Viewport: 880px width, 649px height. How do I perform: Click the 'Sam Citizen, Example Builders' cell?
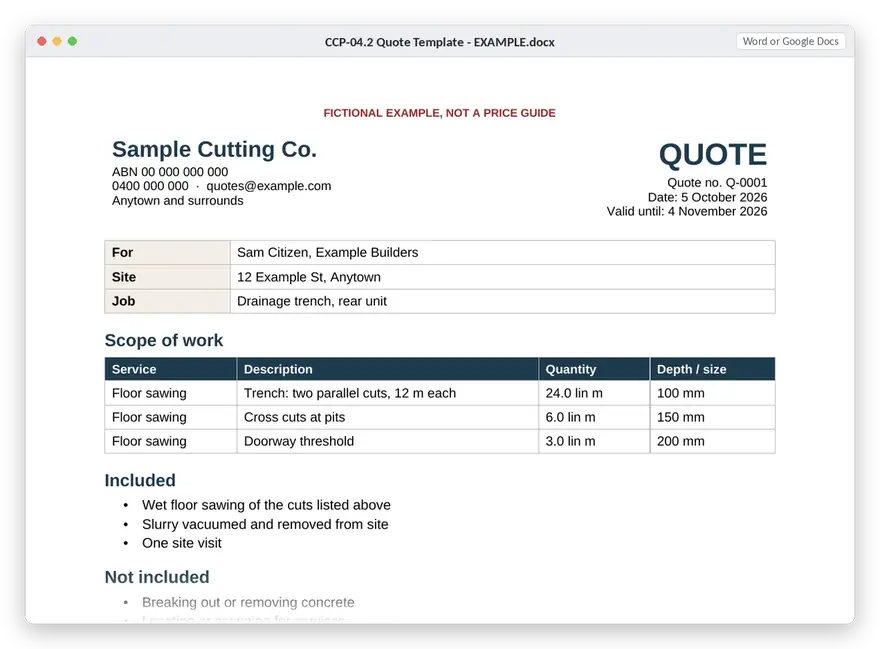tap(503, 253)
